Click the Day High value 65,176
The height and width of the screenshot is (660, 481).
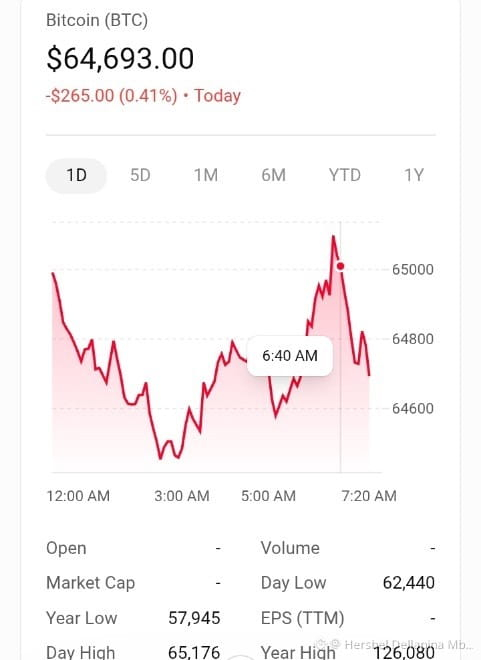coord(194,652)
